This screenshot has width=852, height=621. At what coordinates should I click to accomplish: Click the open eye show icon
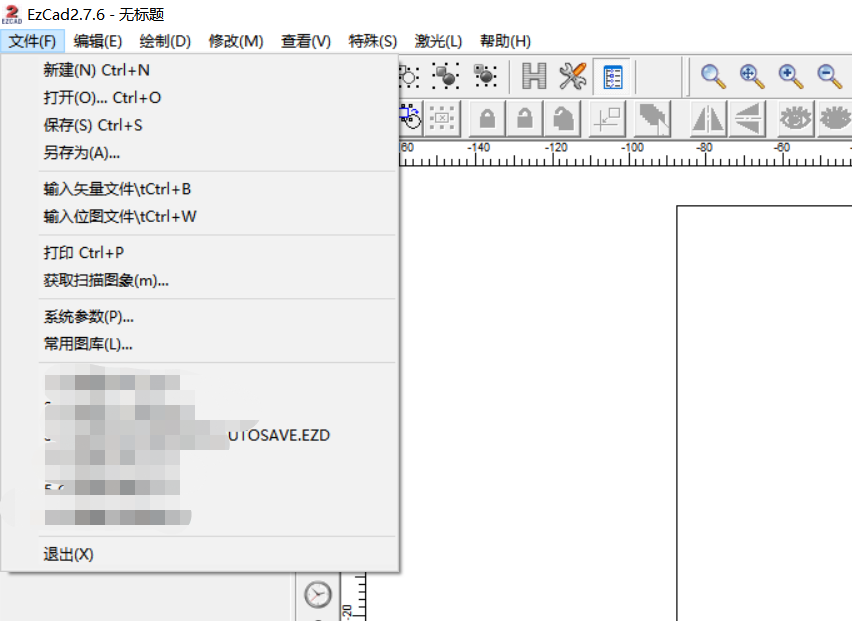[x=795, y=118]
